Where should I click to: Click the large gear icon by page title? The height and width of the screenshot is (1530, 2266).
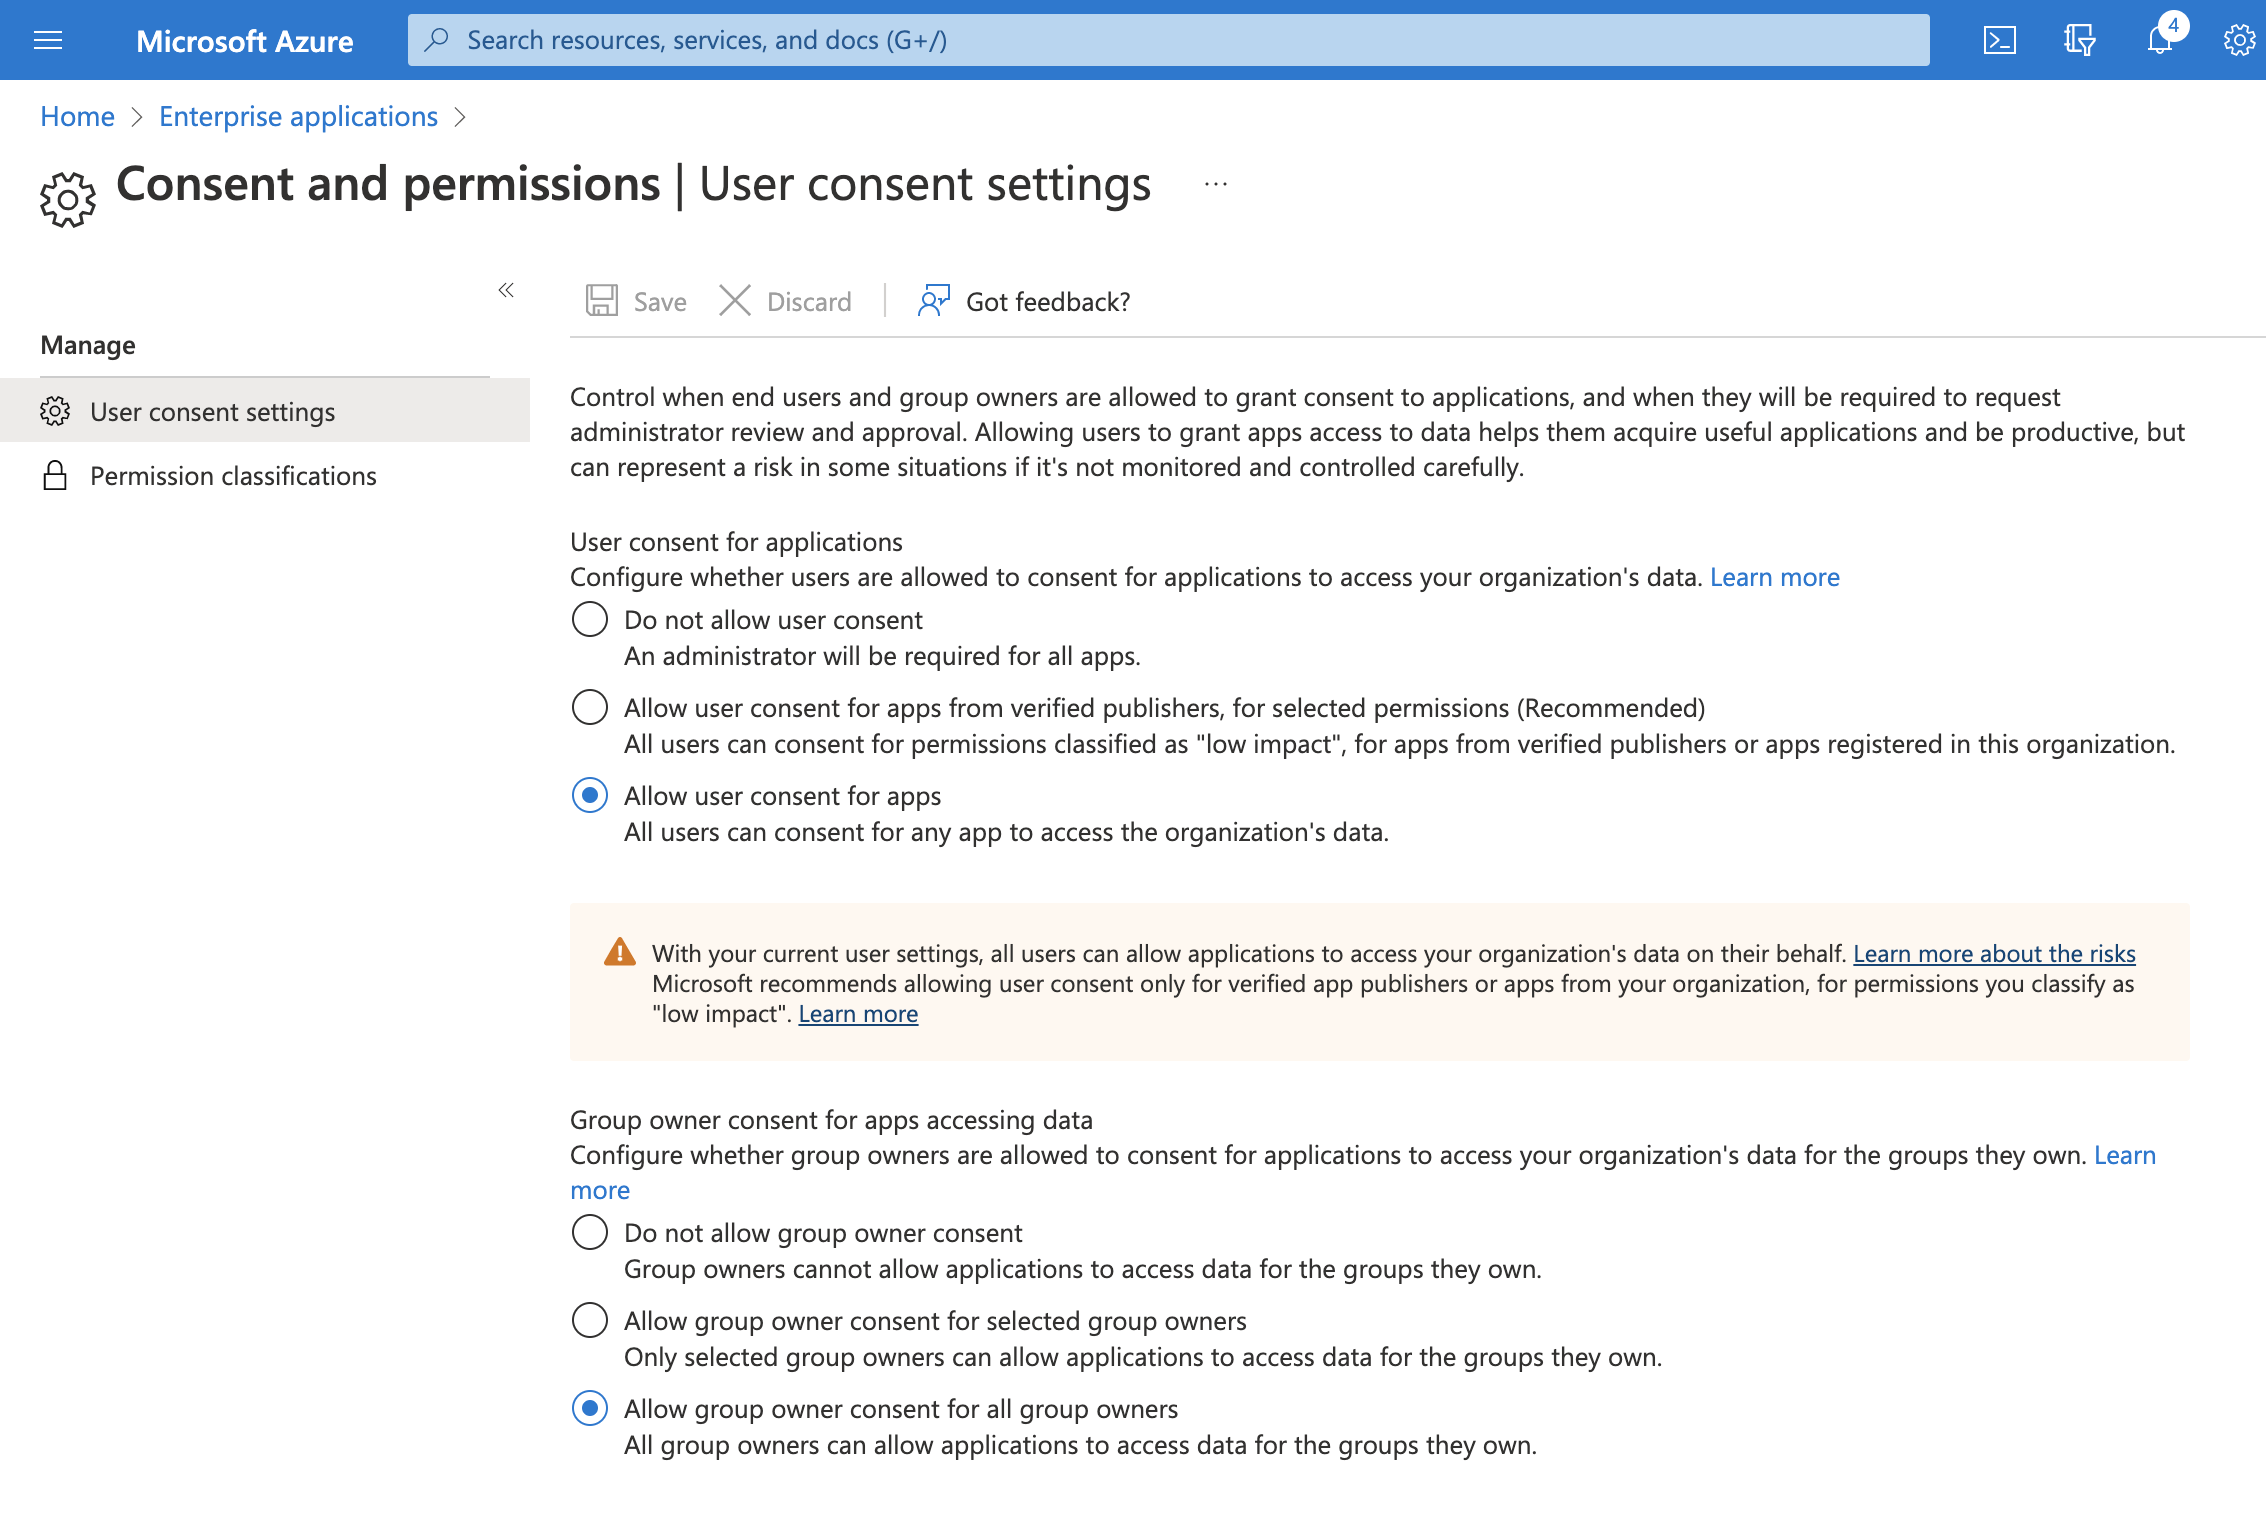tap(68, 199)
